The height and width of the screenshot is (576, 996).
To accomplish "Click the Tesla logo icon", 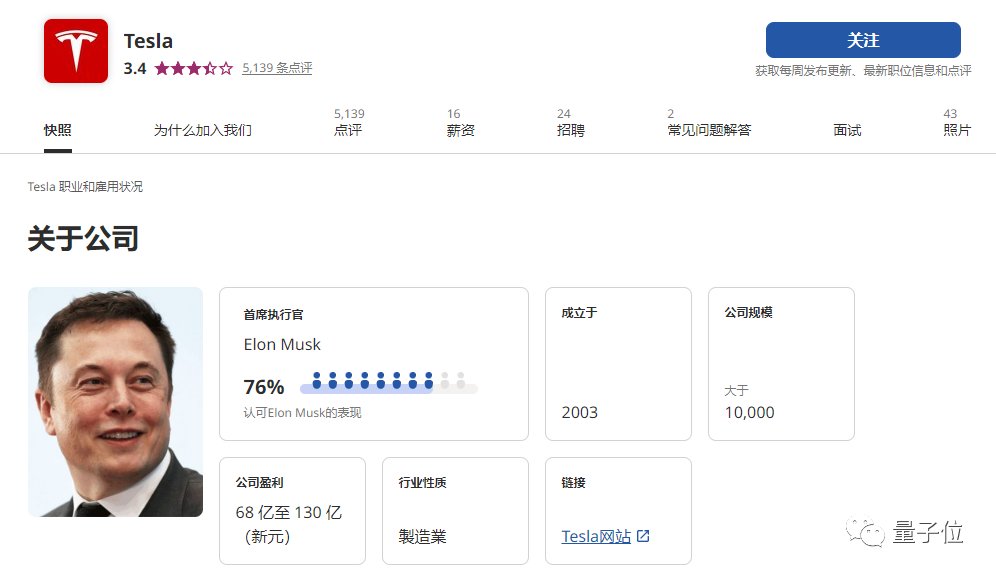I will point(75,50).
